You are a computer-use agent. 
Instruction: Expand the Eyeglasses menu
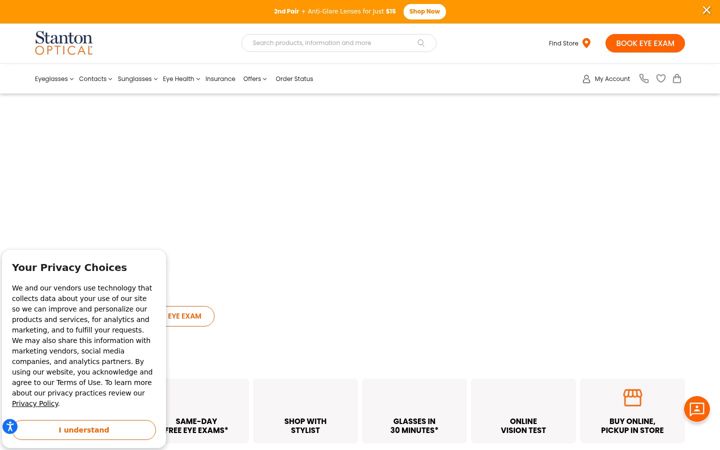[54, 79]
